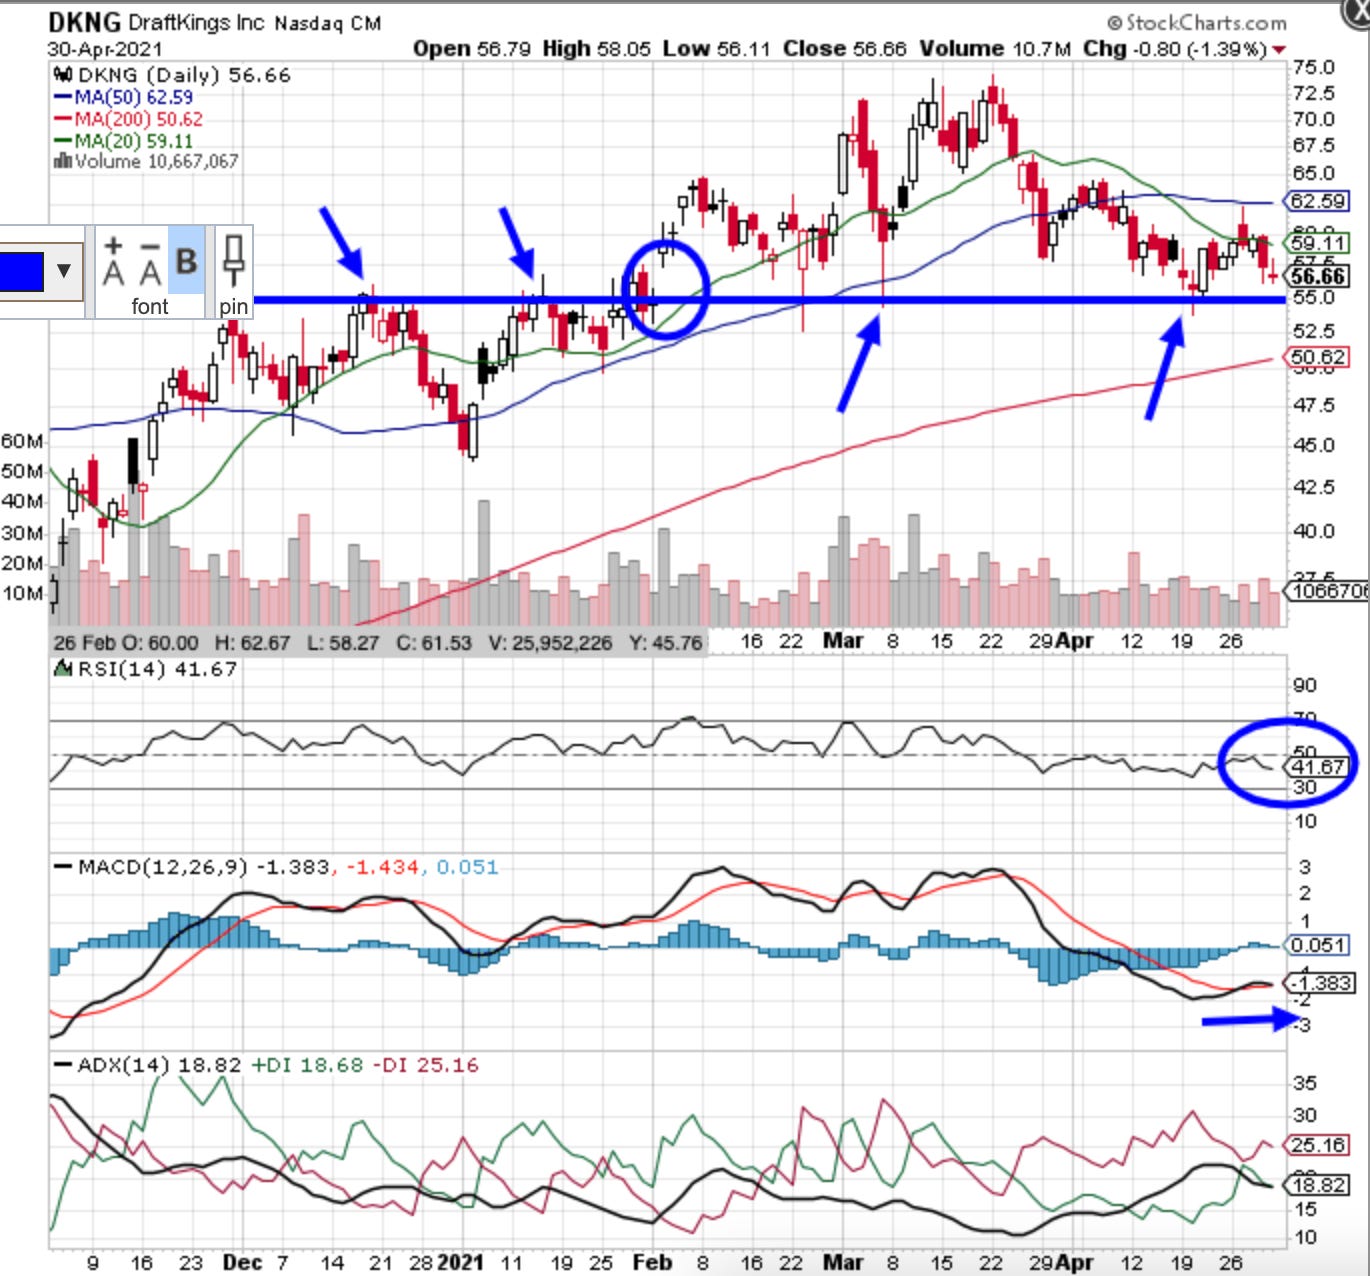Click the Low 56.11 header value
1370x1276 pixels.
[717, 49]
